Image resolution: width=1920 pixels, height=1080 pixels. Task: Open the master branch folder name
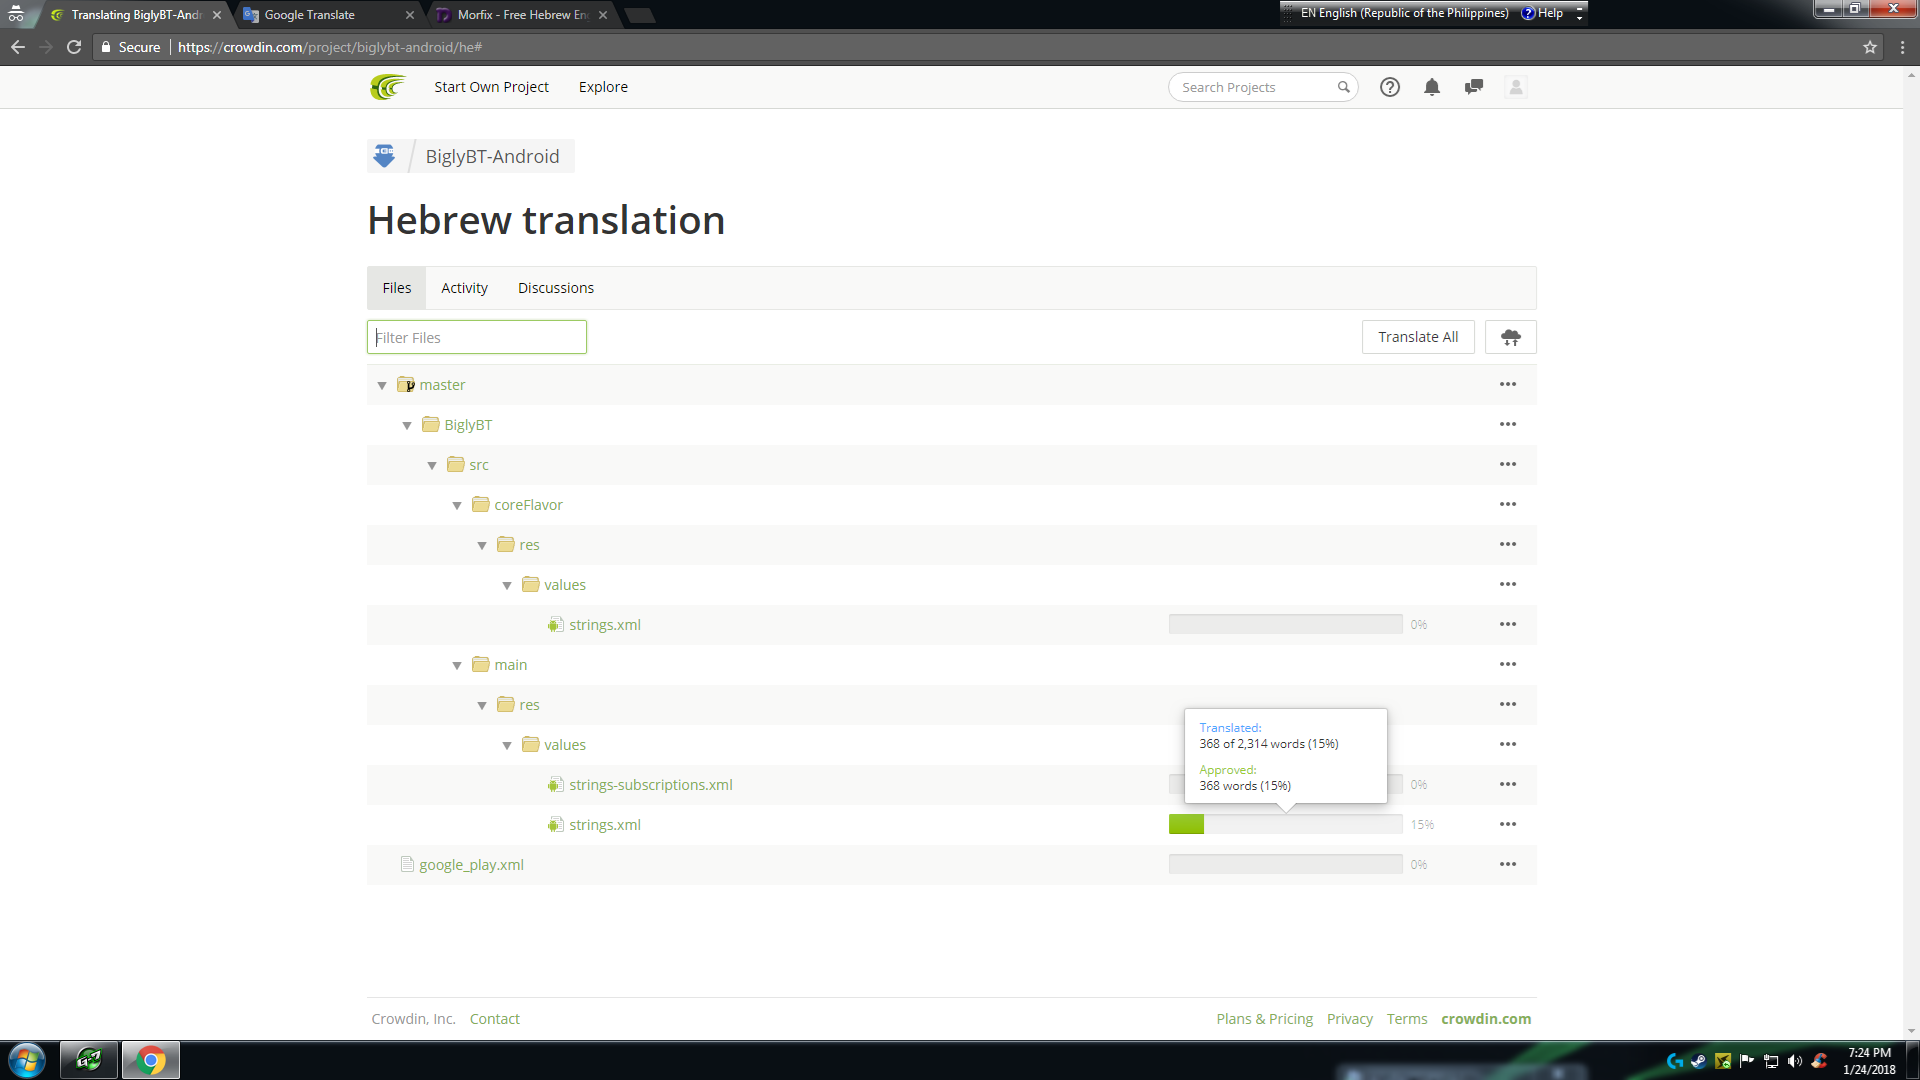442,385
